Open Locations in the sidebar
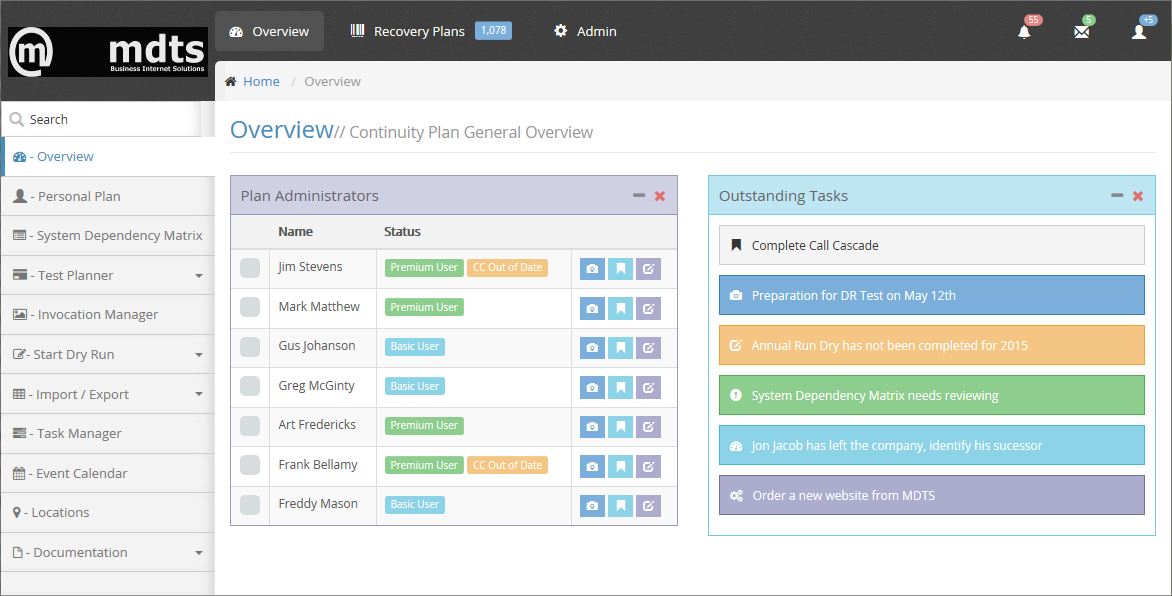 click(108, 513)
